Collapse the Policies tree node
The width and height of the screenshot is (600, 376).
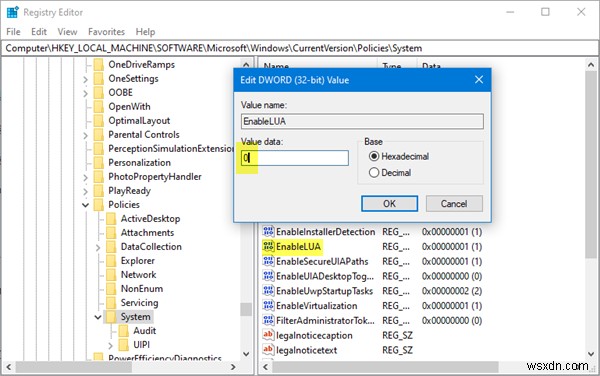(x=85, y=205)
